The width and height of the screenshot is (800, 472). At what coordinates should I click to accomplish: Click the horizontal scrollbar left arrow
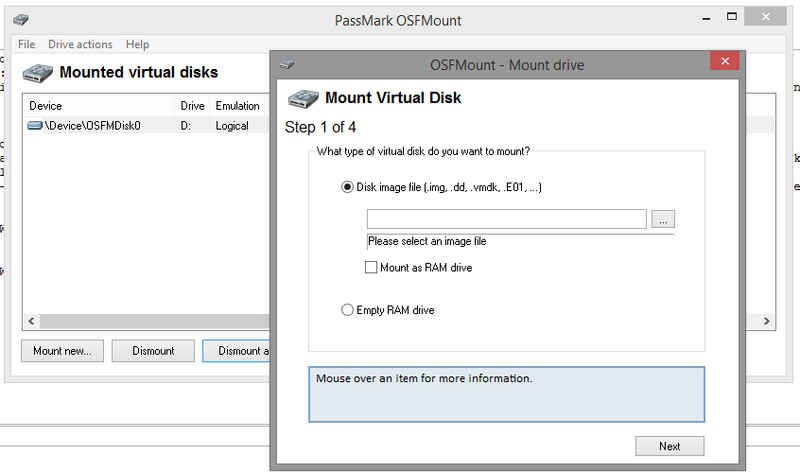coord(30,322)
